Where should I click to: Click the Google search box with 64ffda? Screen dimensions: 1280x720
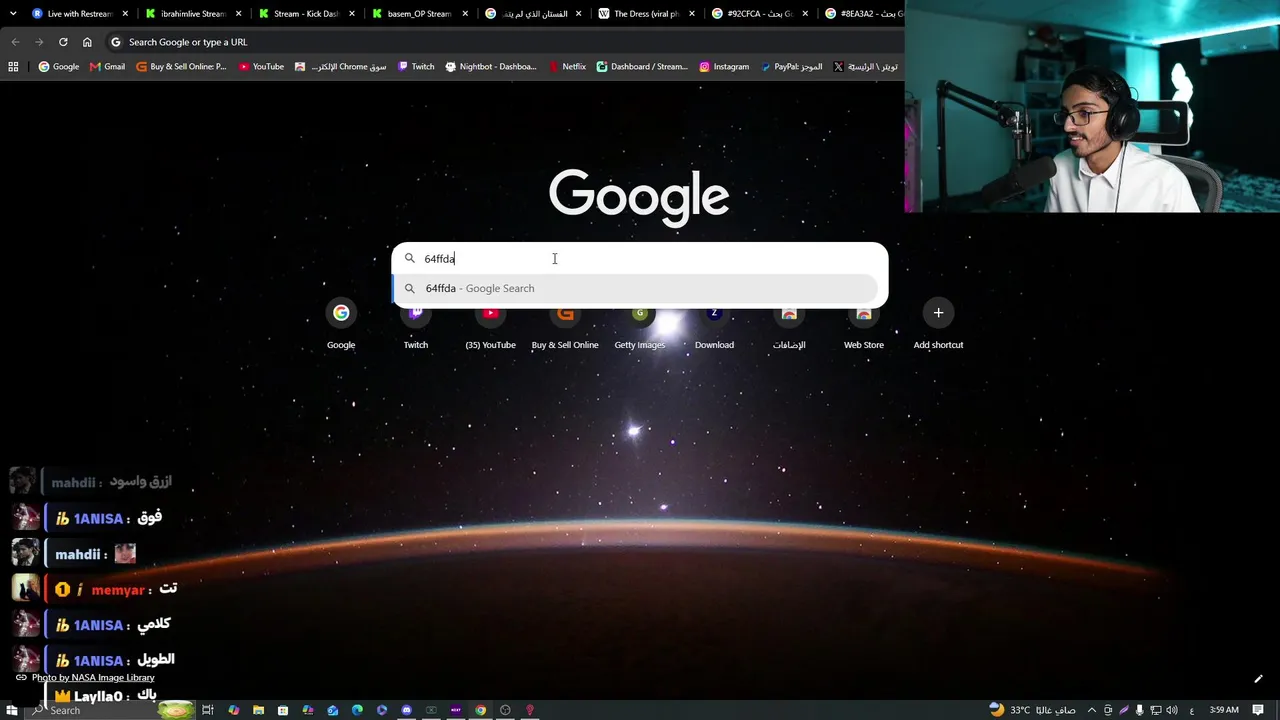(x=639, y=258)
